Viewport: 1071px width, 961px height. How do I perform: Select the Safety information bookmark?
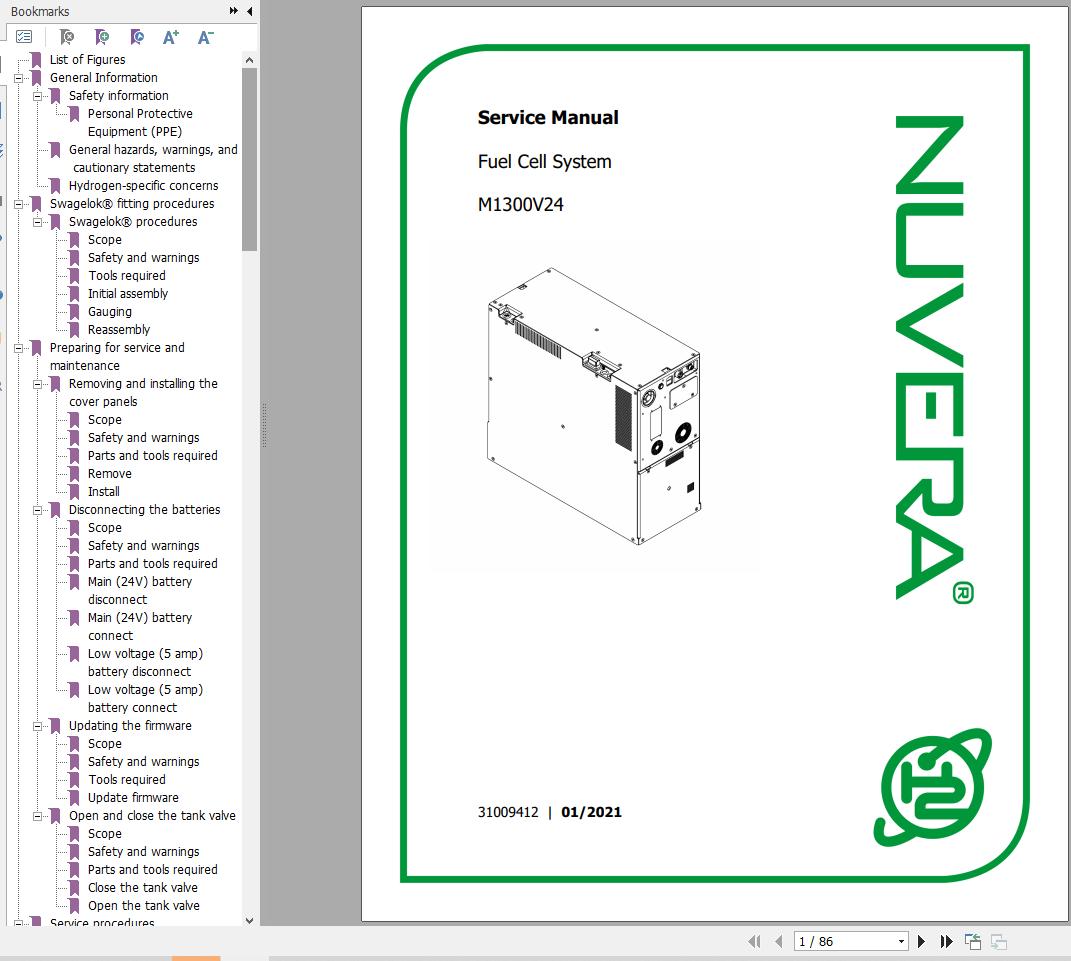pyautogui.click(x=118, y=96)
